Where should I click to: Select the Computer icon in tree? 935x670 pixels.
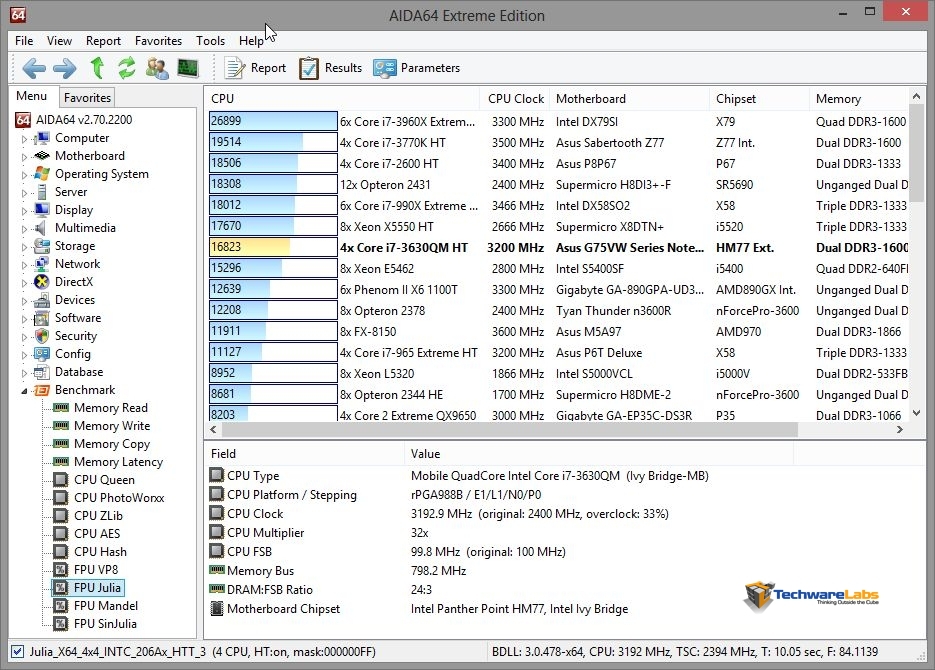point(42,138)
